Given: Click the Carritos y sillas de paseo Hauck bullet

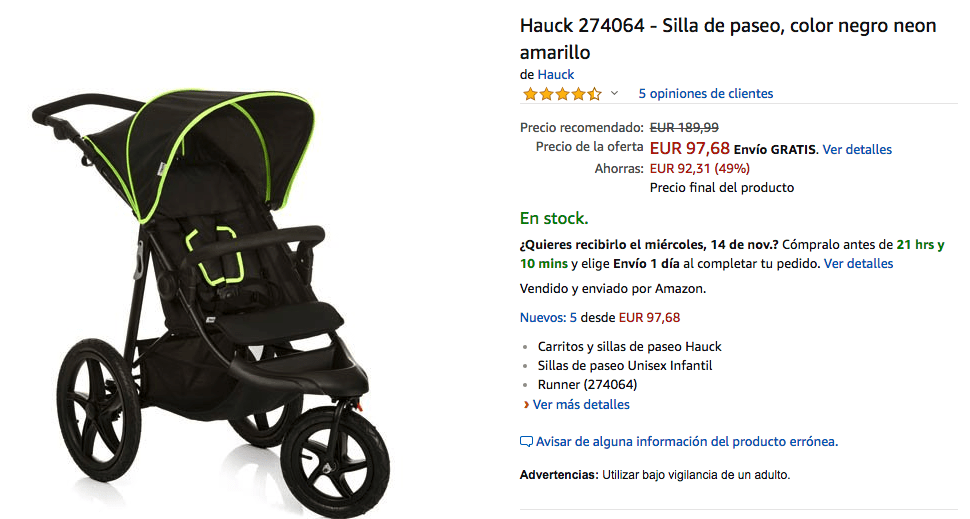Looking at the screenshot, I should [x=629, y=346].
